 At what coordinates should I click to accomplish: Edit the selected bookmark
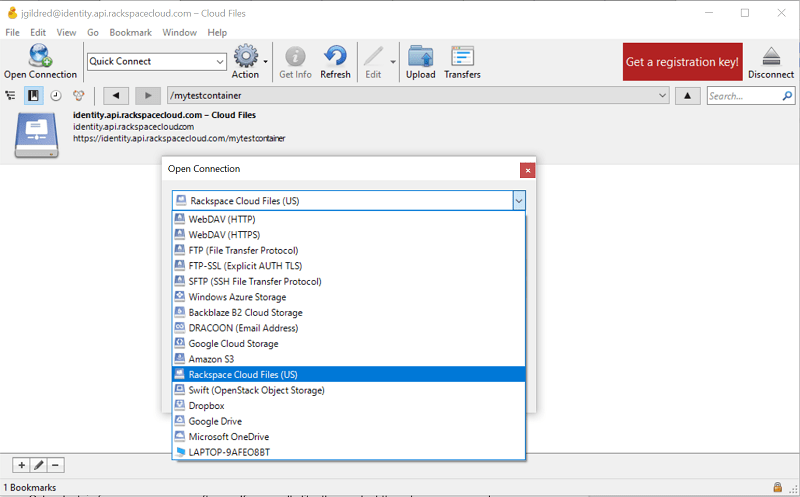(38, 465)
